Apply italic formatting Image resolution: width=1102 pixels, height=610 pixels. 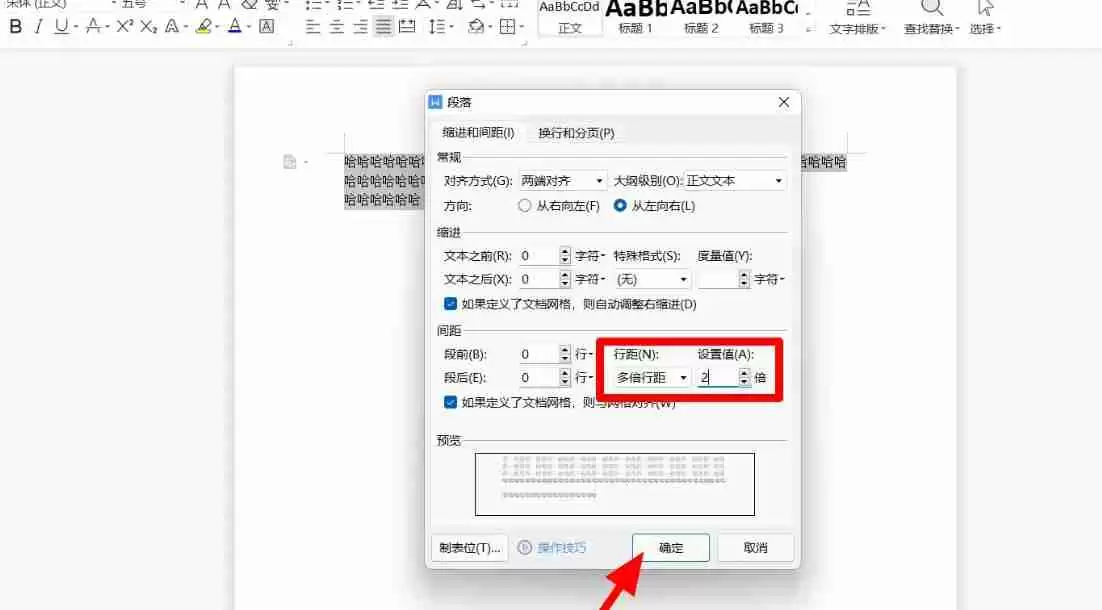point(37,27)
